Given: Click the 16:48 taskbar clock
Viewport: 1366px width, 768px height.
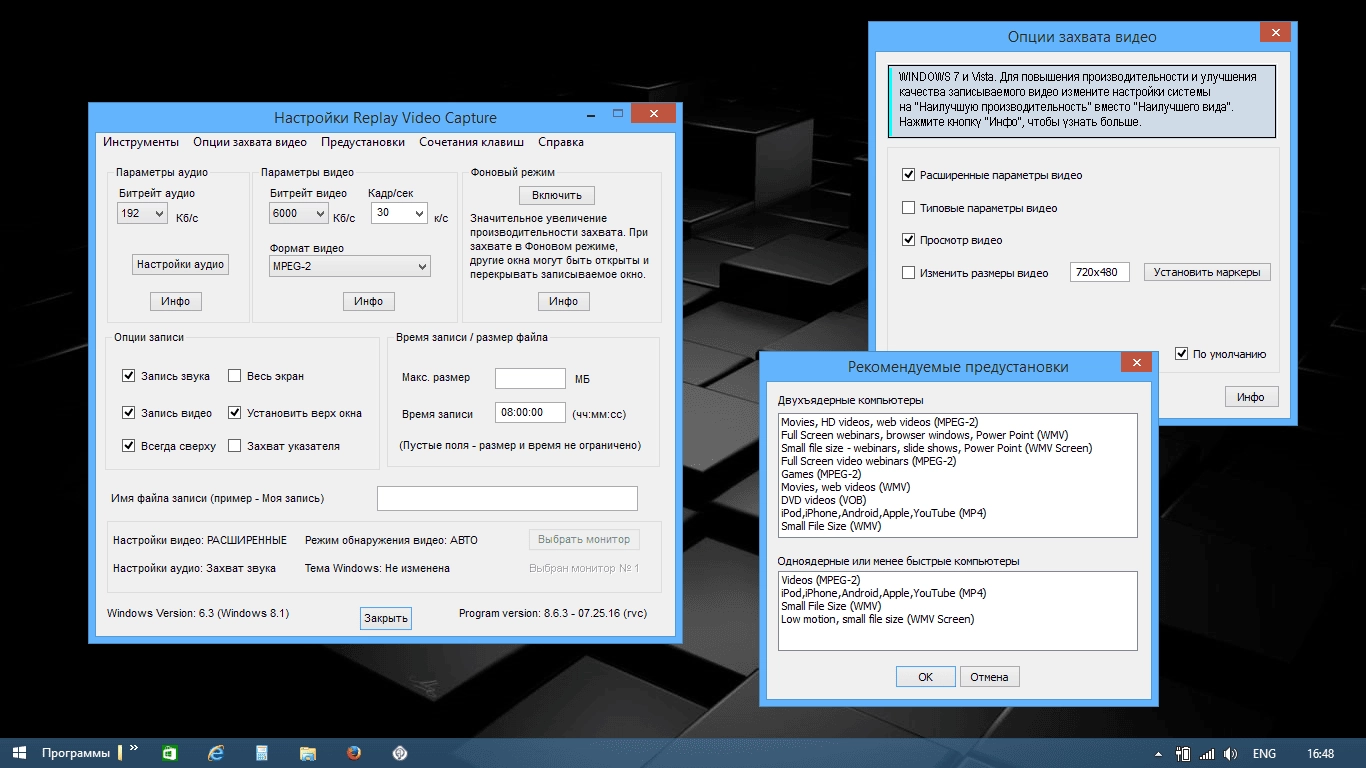Looking at the screenshot, I should click(x=1321, y=753).
